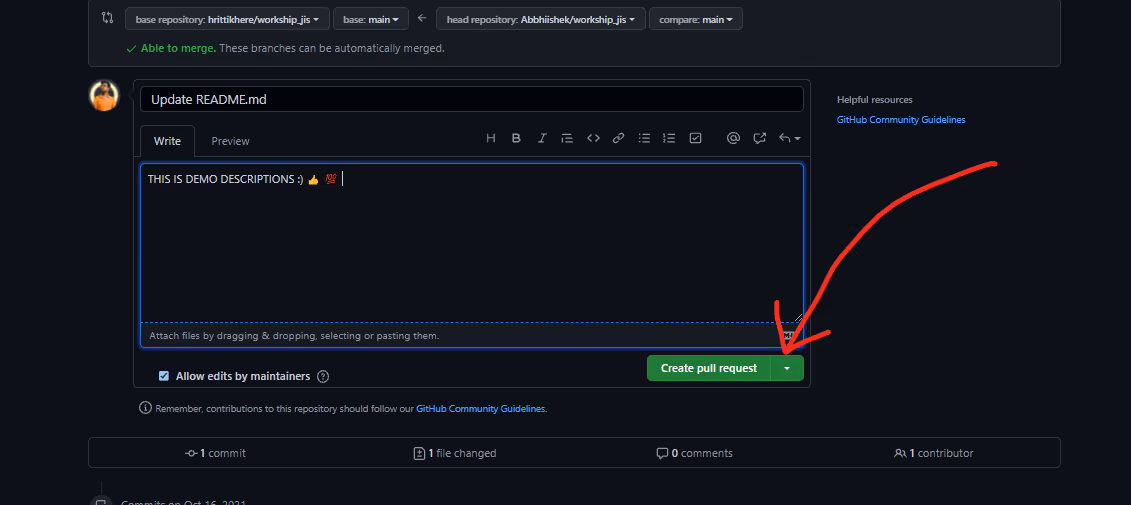Viewport: 1131px width, 505px height.
Task: Open GitHub Community Guidelines link in Helpful resources
Action: 901,120
